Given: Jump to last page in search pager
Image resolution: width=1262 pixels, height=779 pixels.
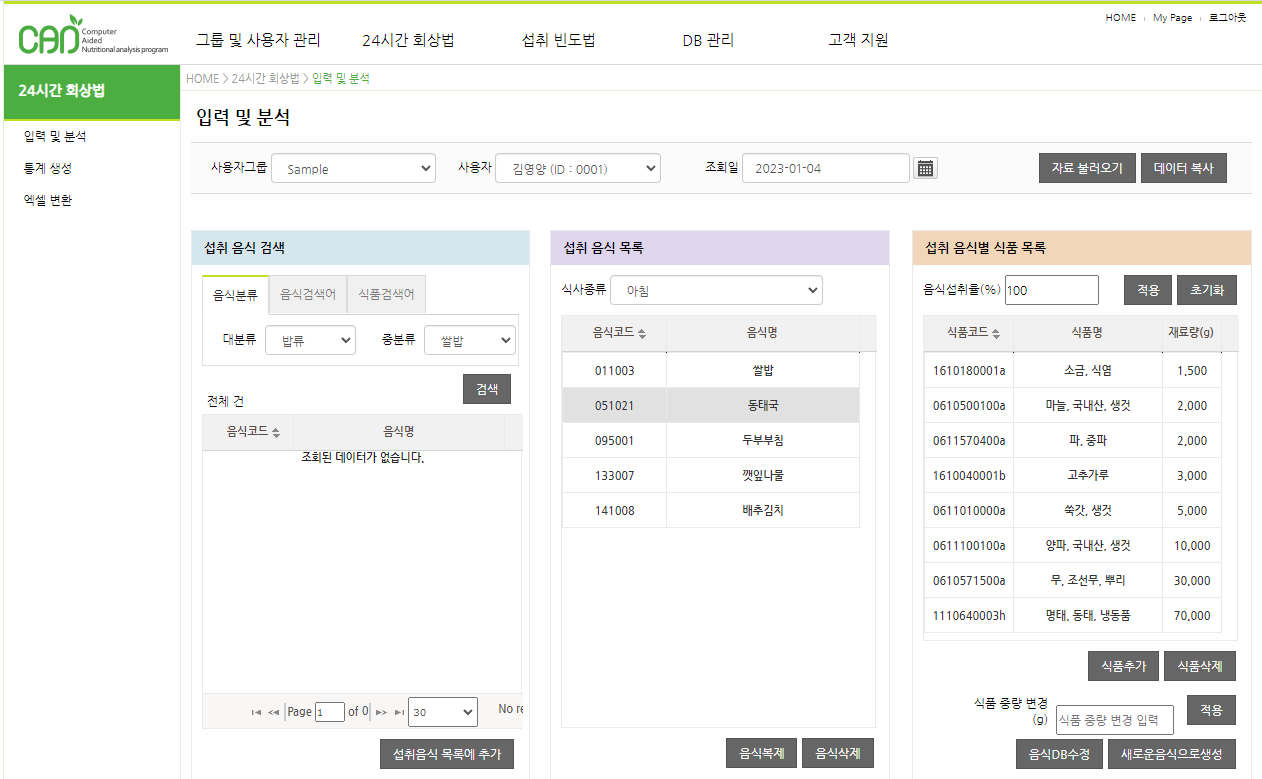Looking at the screenshot, I should [399, 712].
